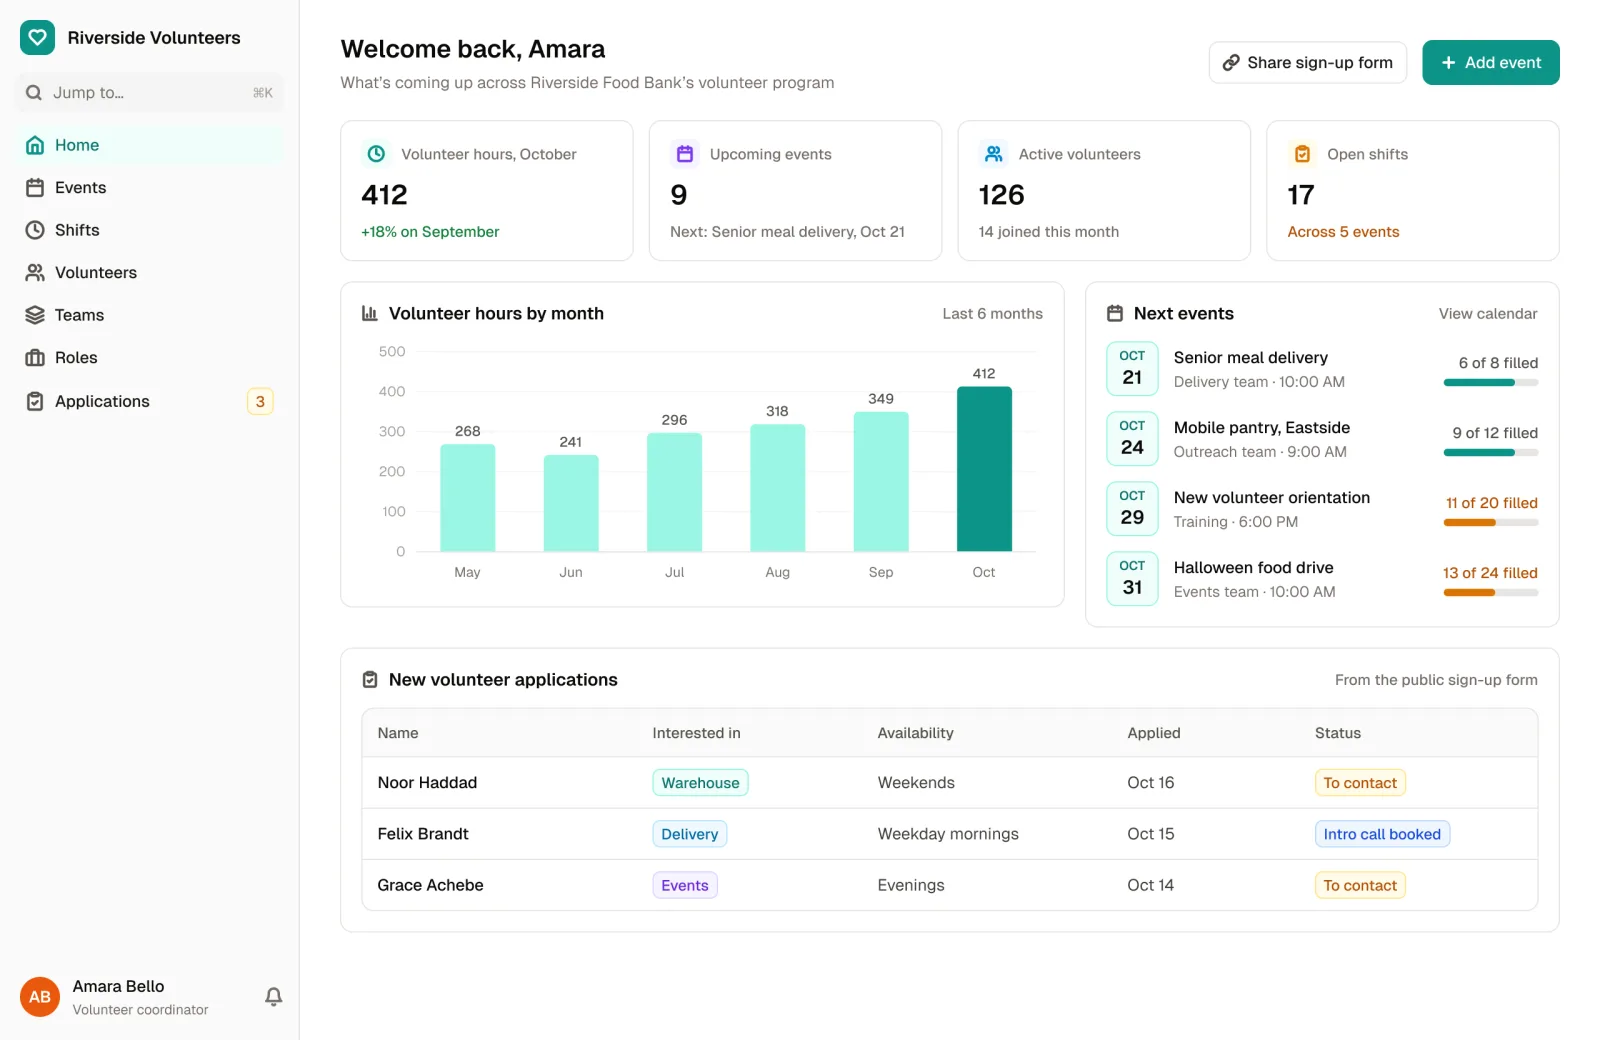Click the September bar in the chart
The height and width of the screenshot is (1040, 1600).
pos(881,481)
